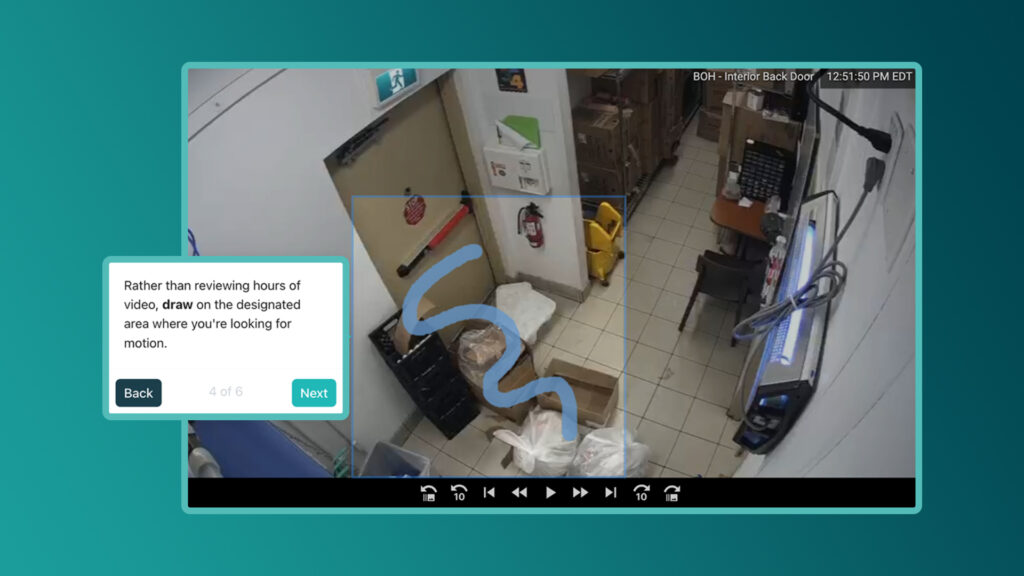The width and height of the screenshot is (1024, 576).
Task: Click the Back button in the tour popup
Action: pyautogui.click(x=138, y=393)
